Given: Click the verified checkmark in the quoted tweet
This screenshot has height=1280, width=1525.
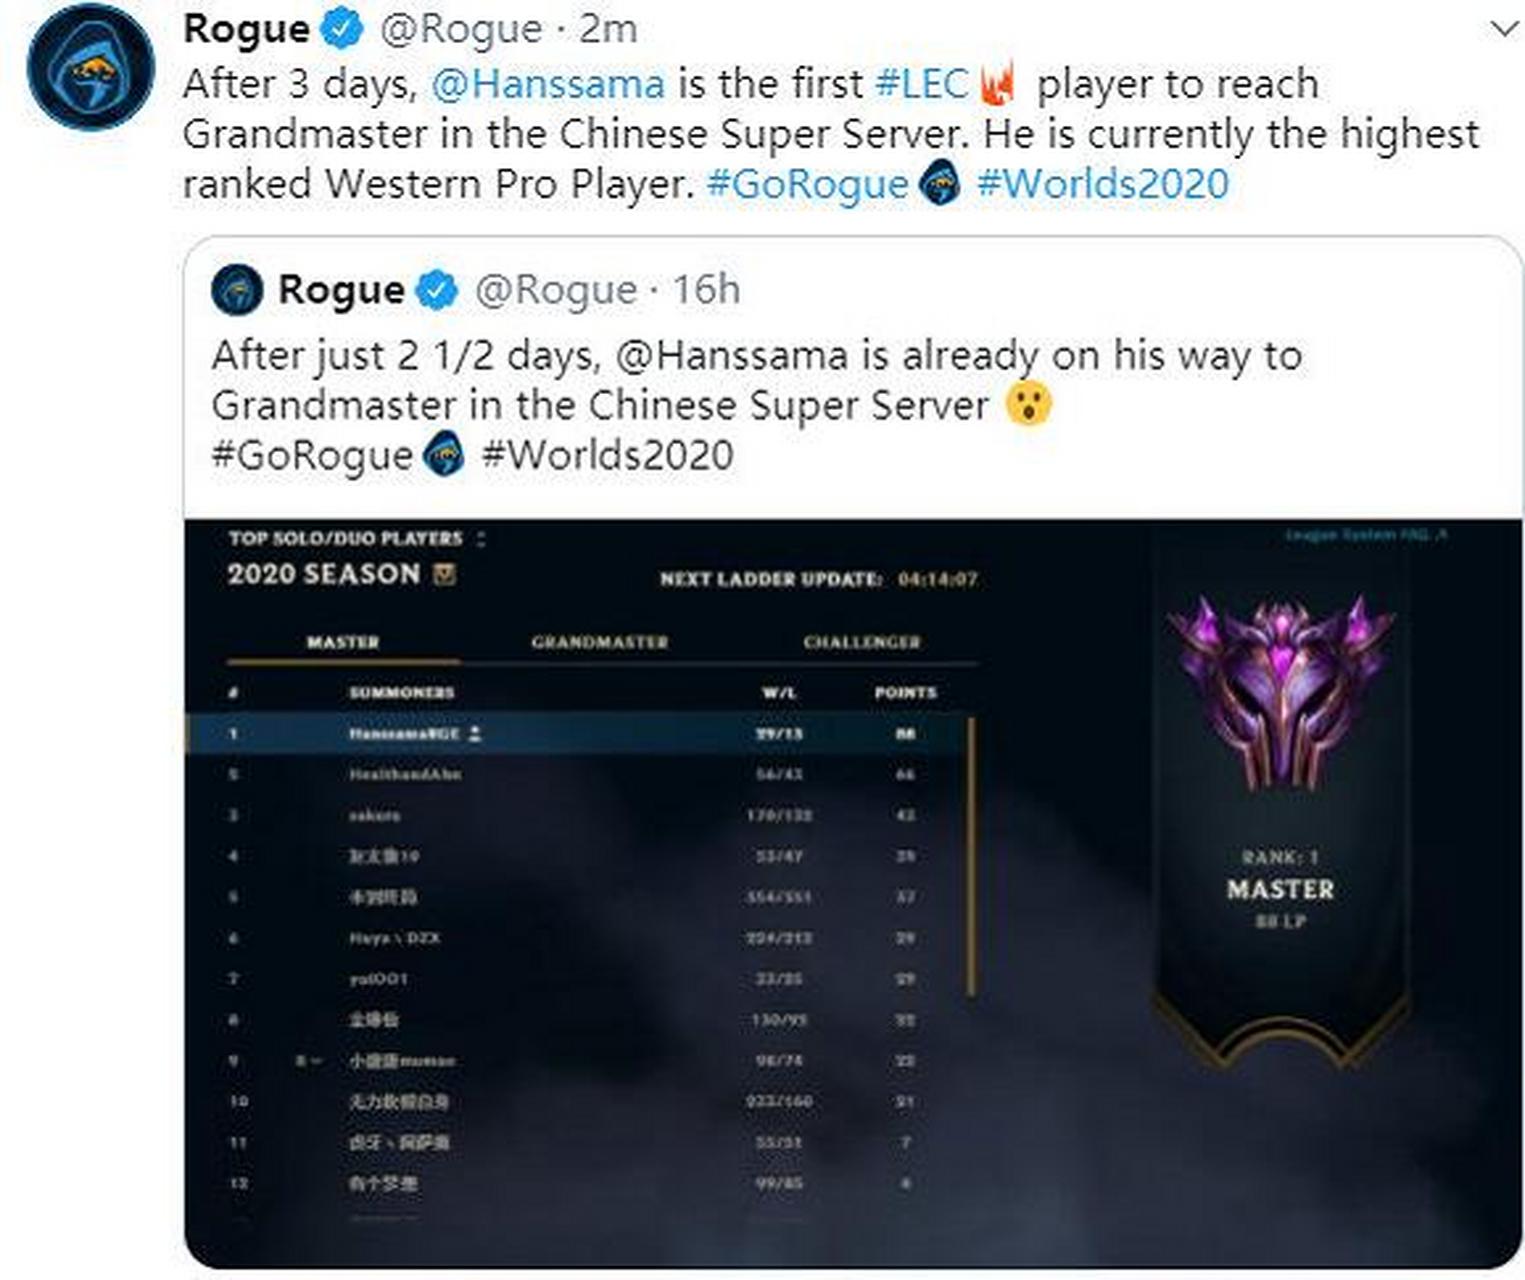Looking at the screenshot, I should pos(434,292).
